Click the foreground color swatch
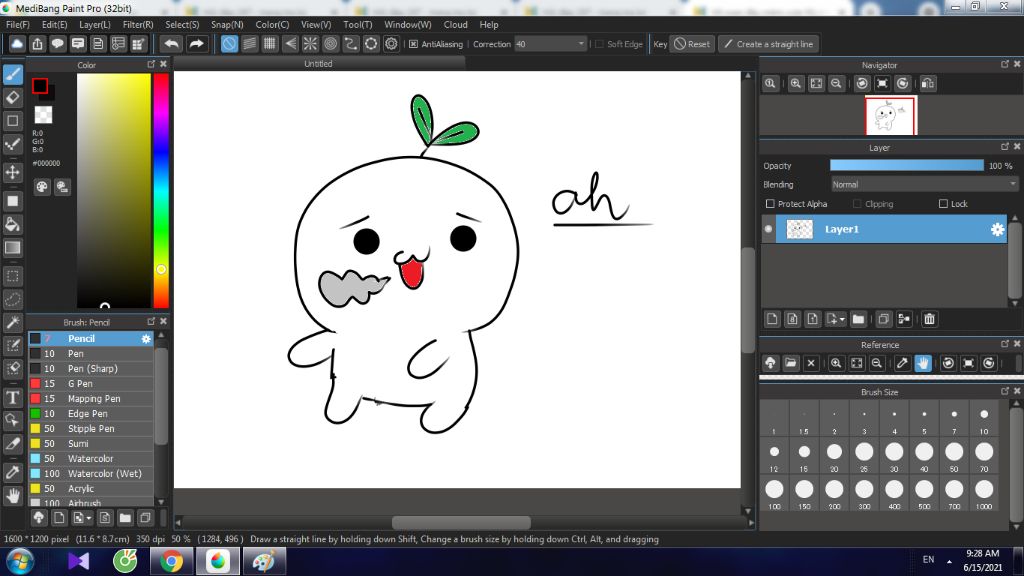 tap(40, 86)
